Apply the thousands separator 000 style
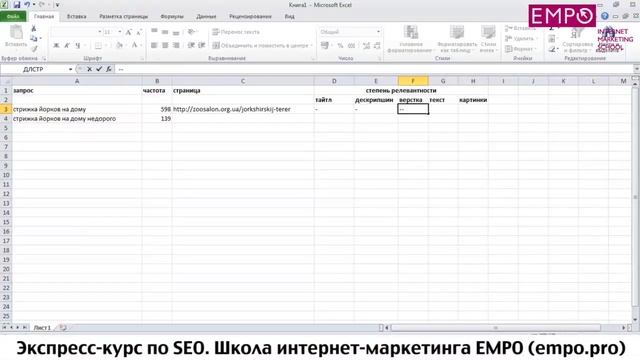Screen dimensions: 640x360 (x=351, y=46)
